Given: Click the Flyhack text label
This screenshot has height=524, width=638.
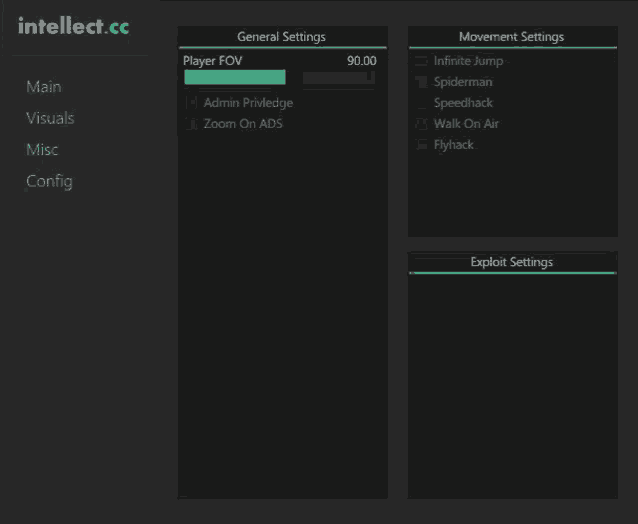Looking at the screenshot, I should (x=453, y=145).
